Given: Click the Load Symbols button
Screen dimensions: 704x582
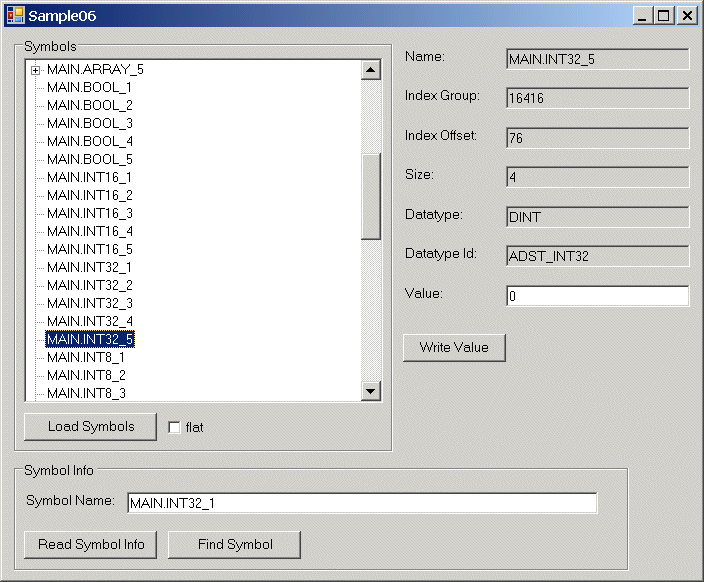Looking at the screenshot, I should tap(90, 427).
